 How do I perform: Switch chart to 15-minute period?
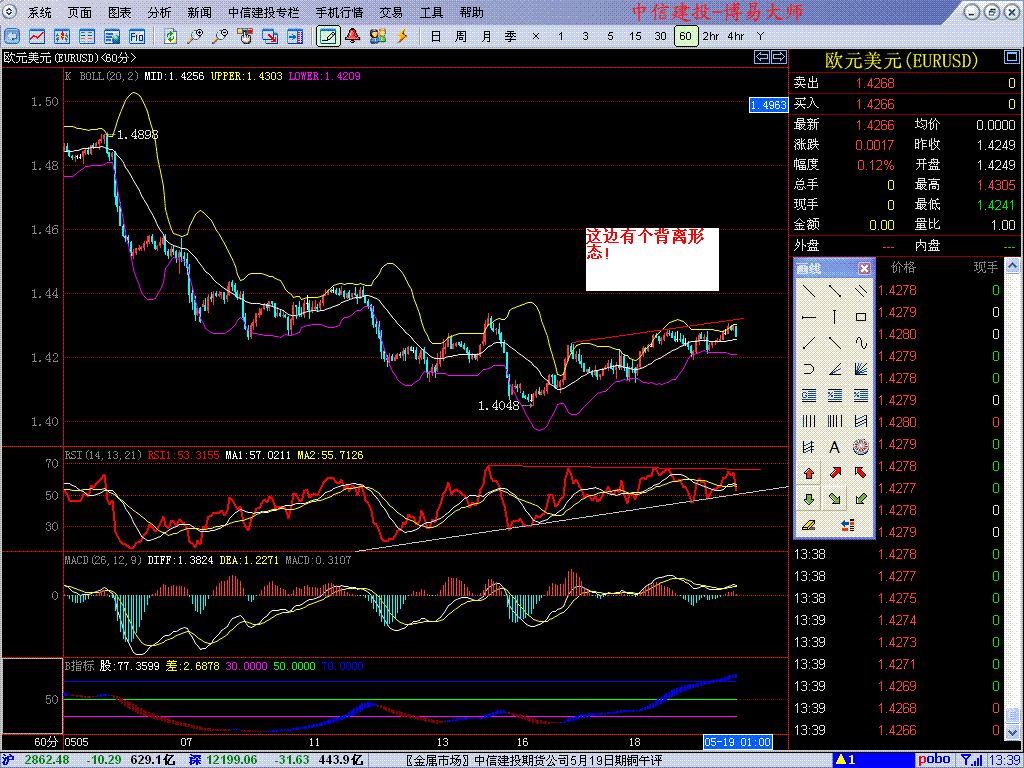tap(635, 36)
